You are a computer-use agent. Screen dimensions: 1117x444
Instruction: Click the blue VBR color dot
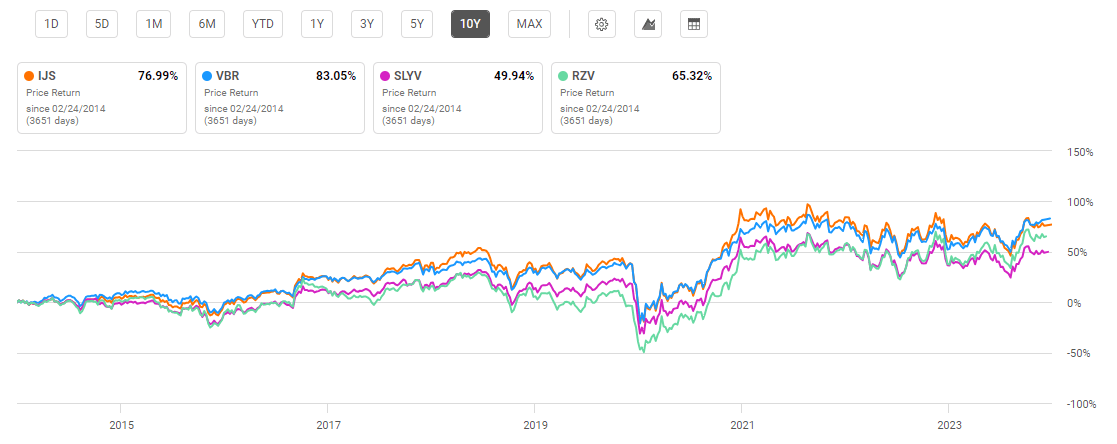(209, 76)
